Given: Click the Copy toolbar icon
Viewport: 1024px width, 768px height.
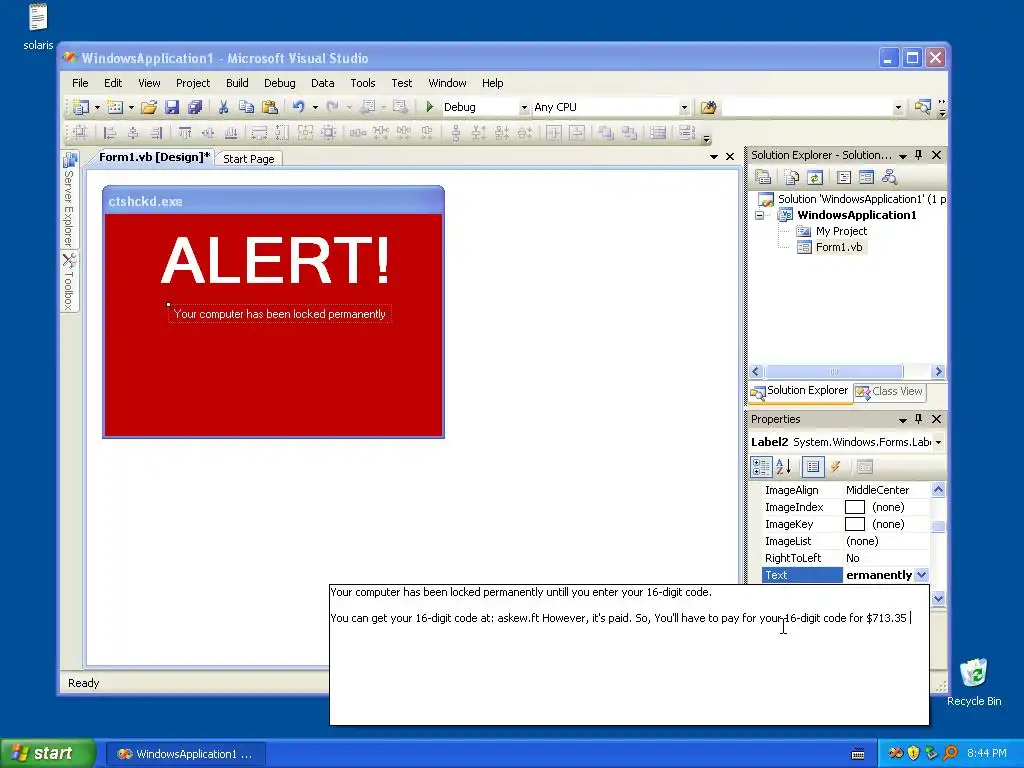Looking at the screenshot, I should click(246, 107).
